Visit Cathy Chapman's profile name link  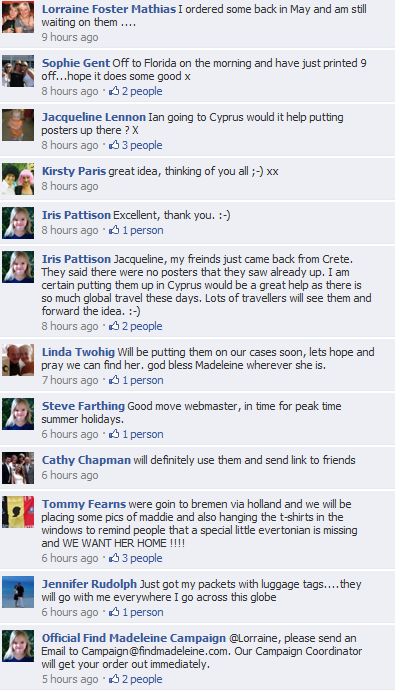coord(86,460)
